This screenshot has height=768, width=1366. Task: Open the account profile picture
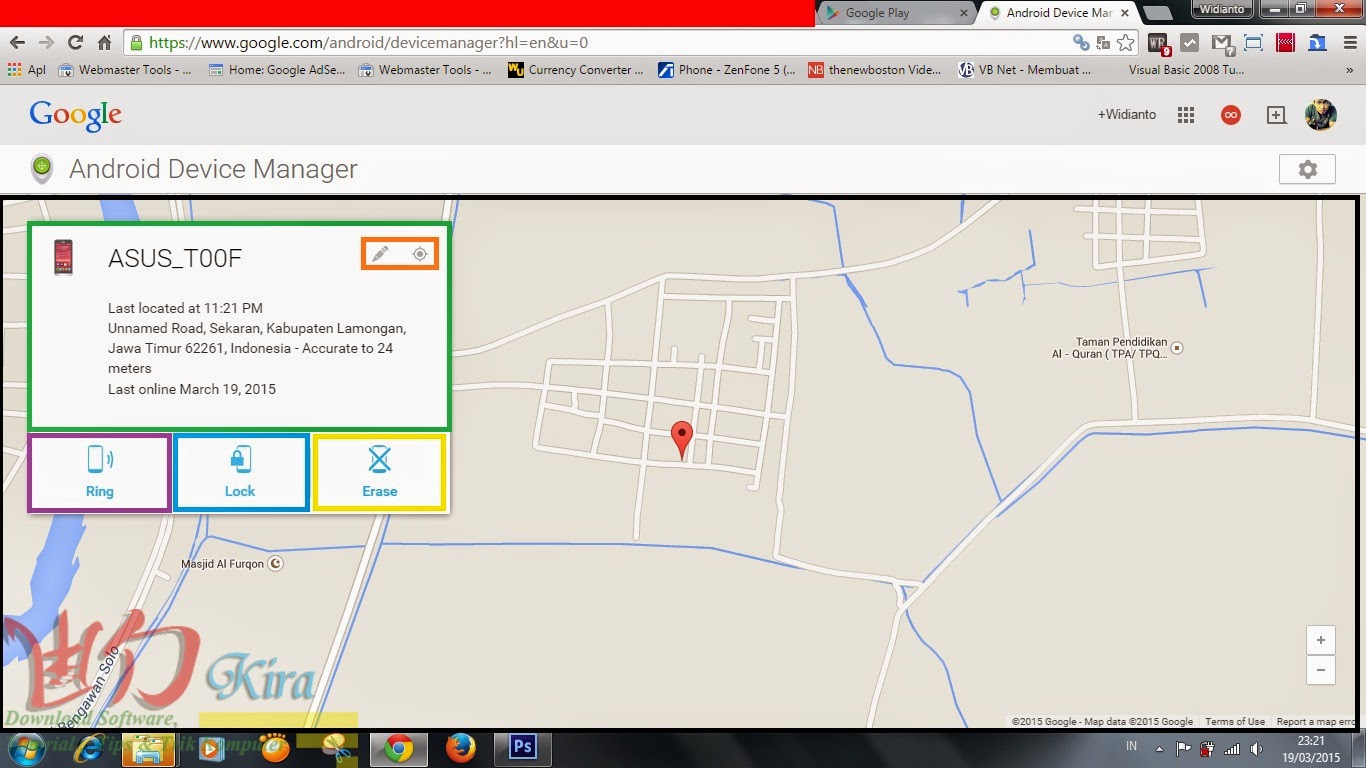click(x=1321, y=114)
